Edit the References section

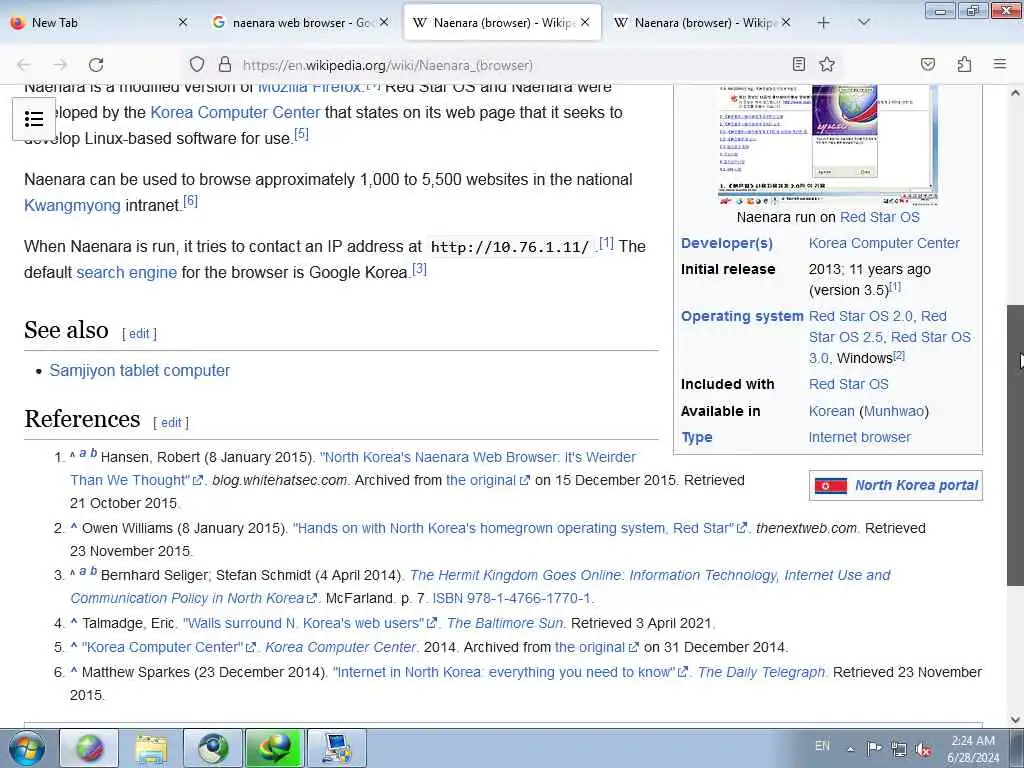171,423
